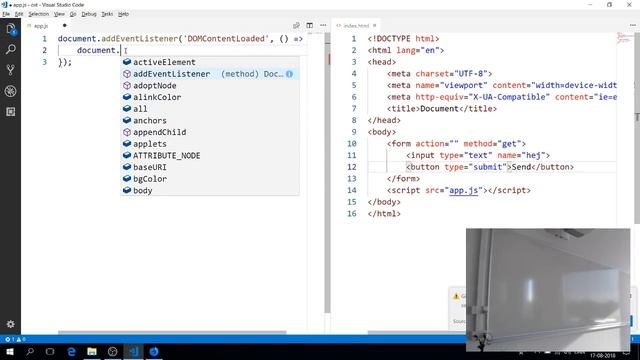Viewport: 640px width, 360px height.
Task: Switch to Visual Studio Code taskbar icon
Action: pyautogui.click(x=133, y=351)
